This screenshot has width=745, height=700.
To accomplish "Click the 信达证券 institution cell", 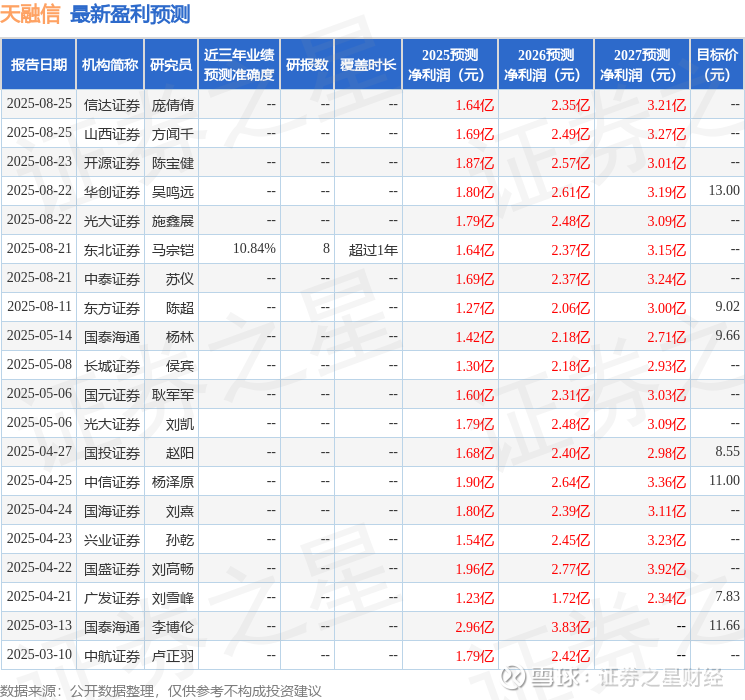I will pyautogui.click(x=112, y=105).
